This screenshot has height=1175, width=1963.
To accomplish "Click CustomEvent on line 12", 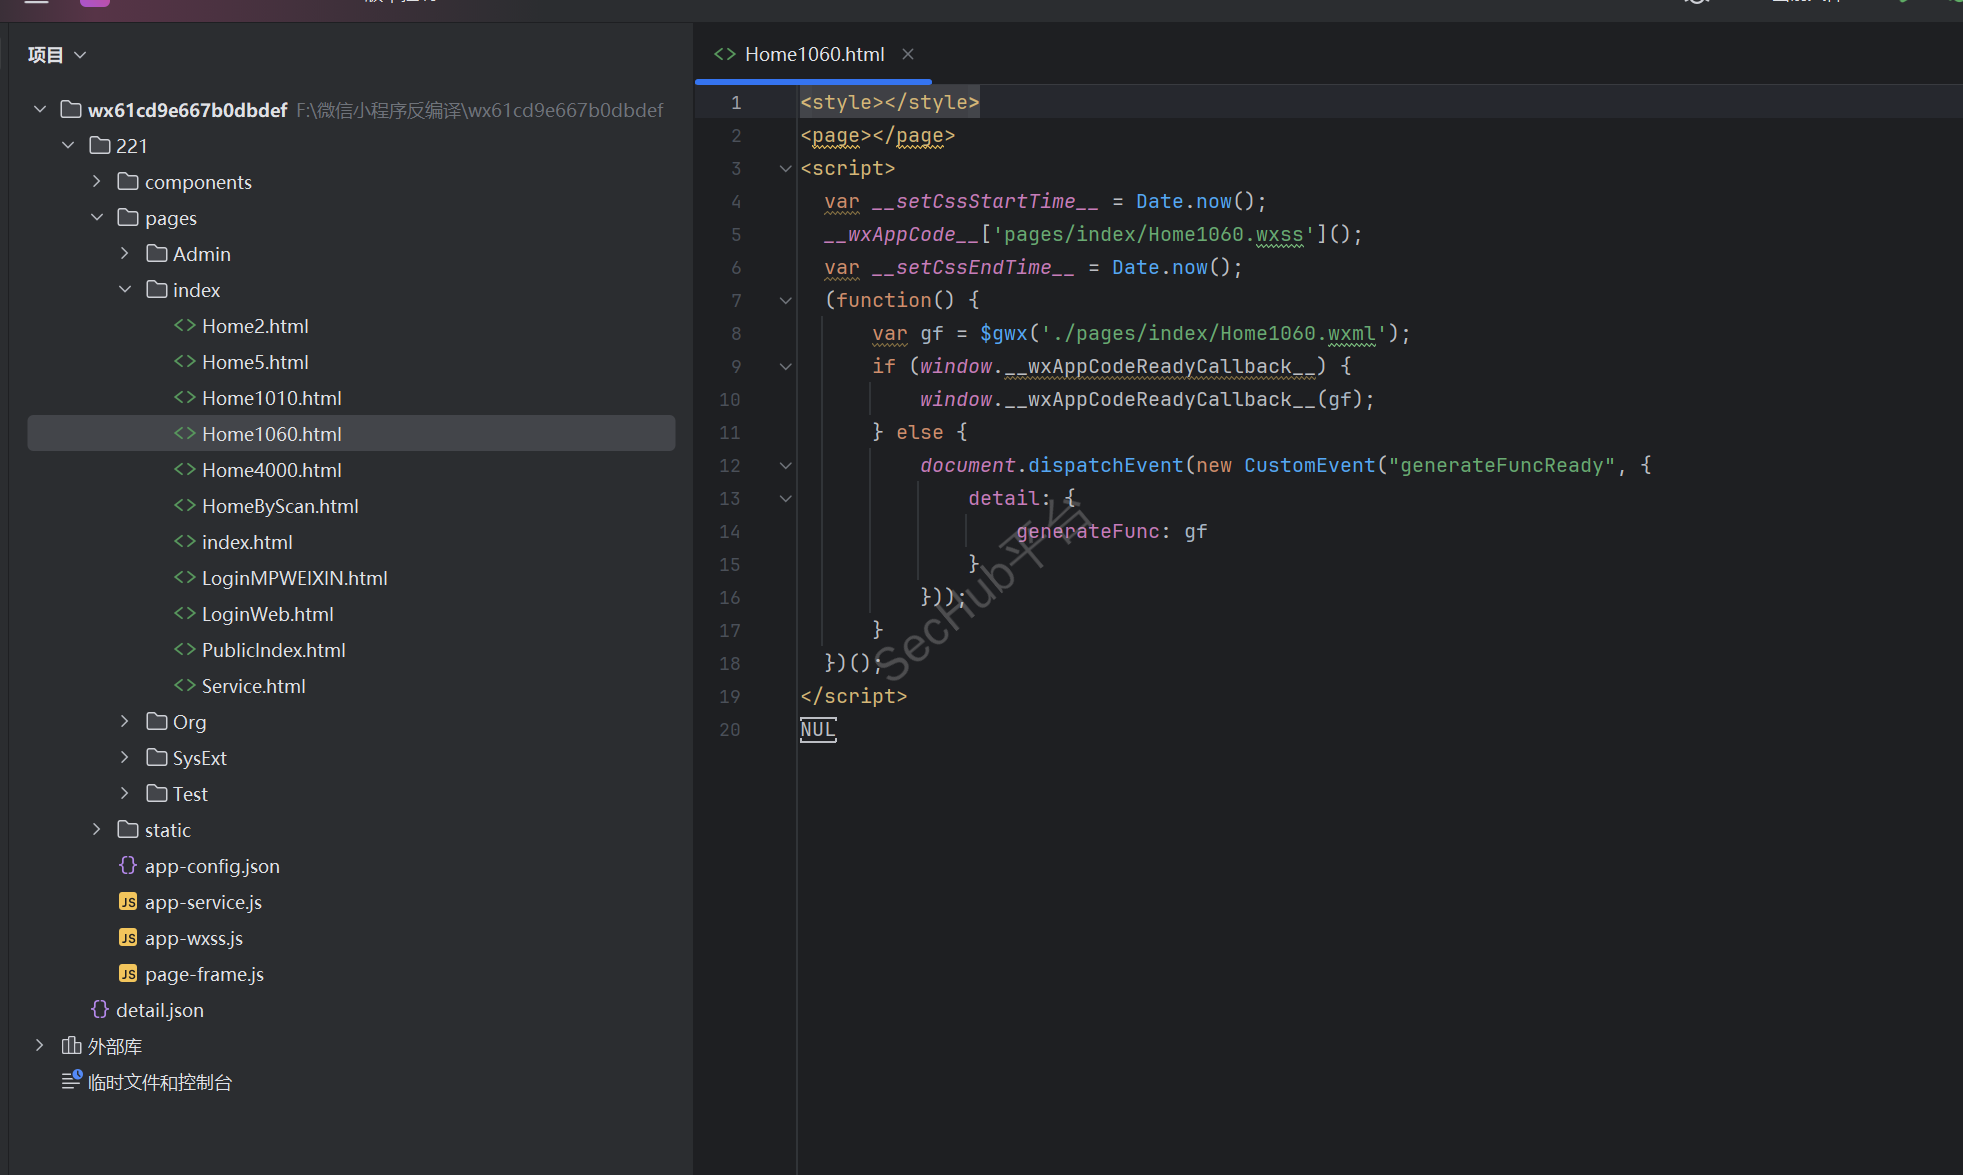I will (1310, 465).
